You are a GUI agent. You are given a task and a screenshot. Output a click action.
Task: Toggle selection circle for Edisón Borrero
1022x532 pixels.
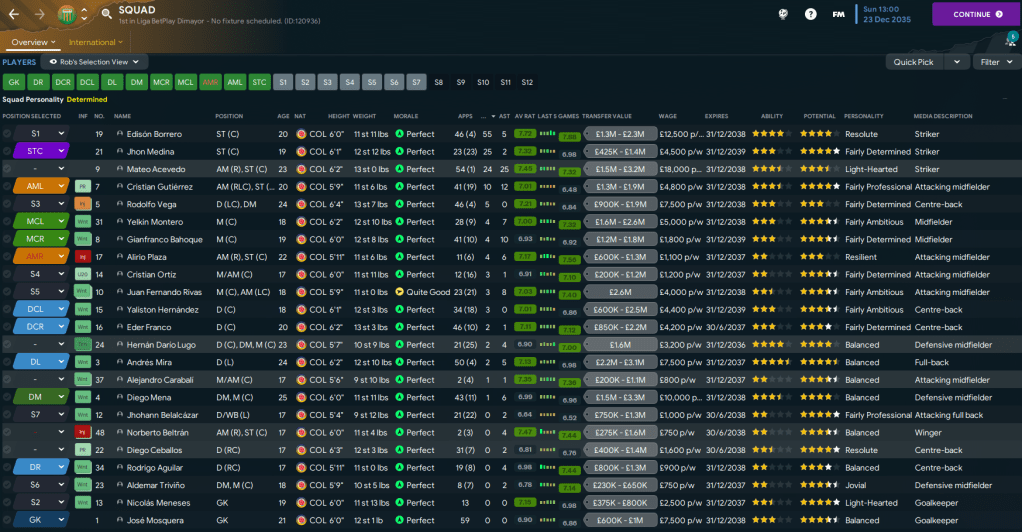[7, 134]
